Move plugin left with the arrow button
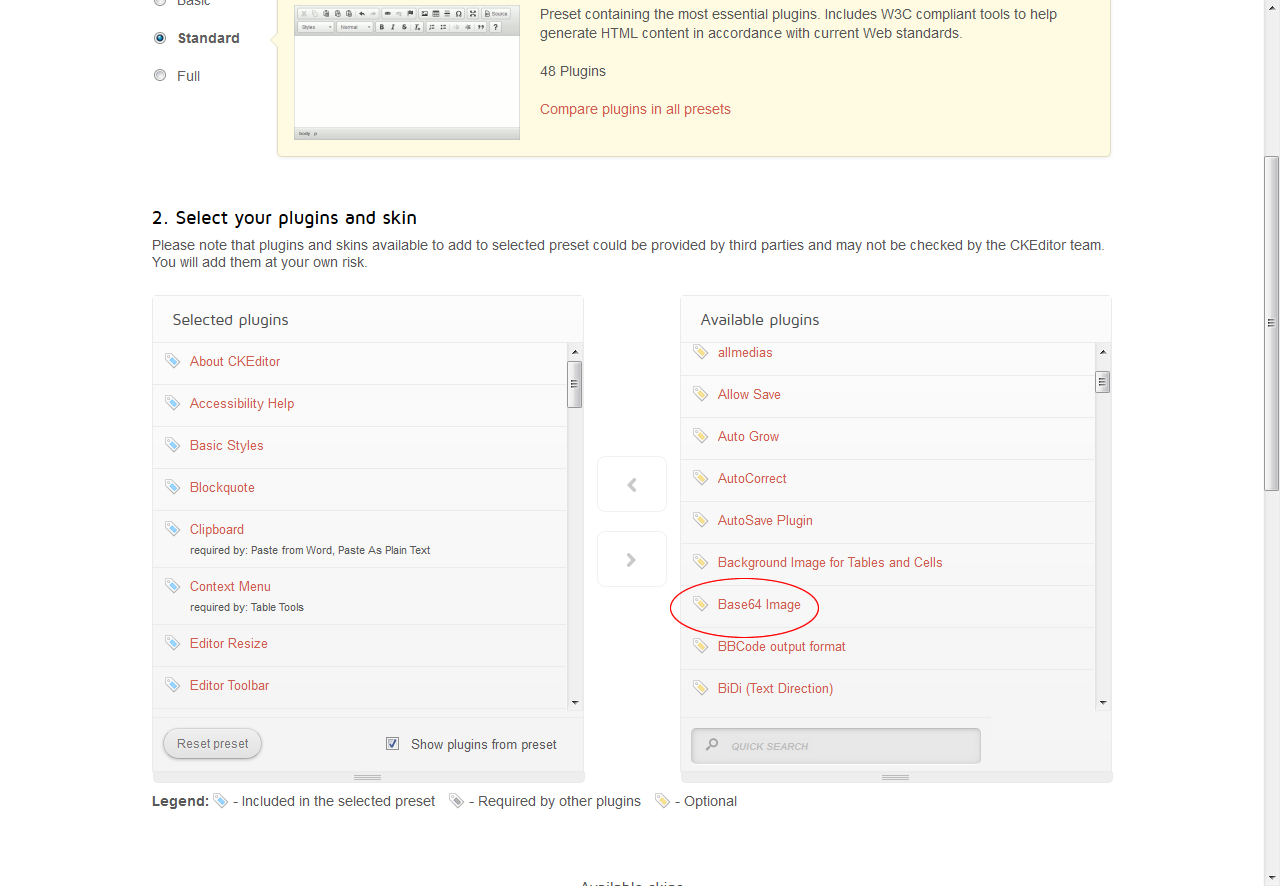 click(x=632, y=485)
